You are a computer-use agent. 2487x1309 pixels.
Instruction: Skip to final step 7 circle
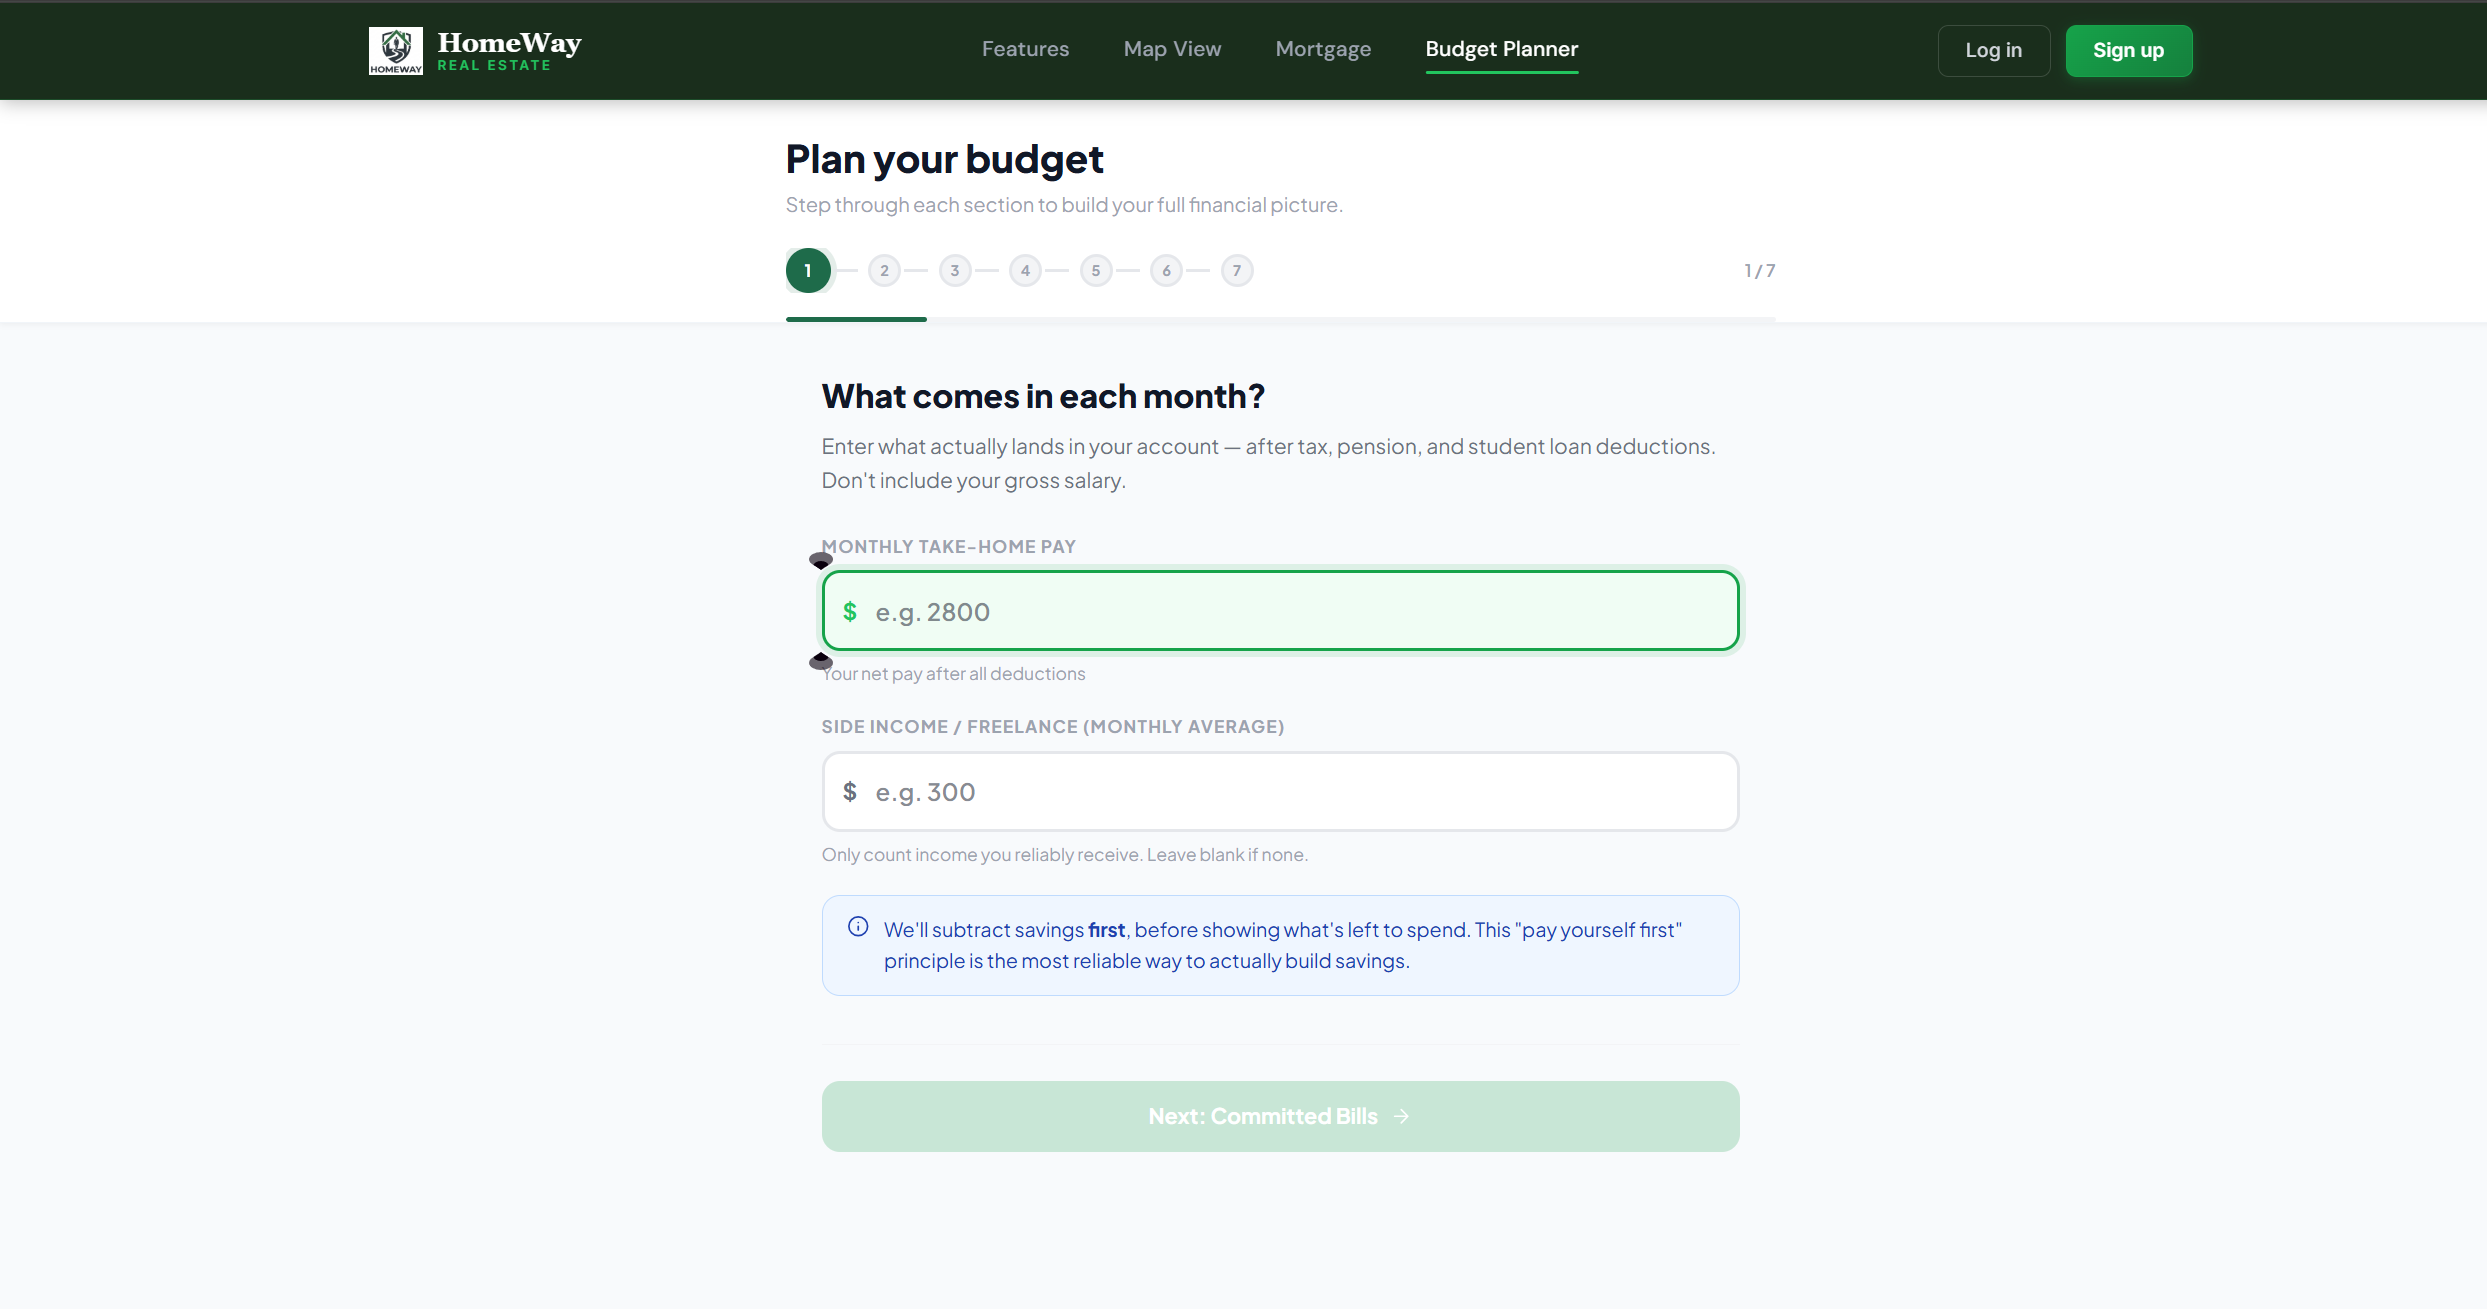point(1237,271)
